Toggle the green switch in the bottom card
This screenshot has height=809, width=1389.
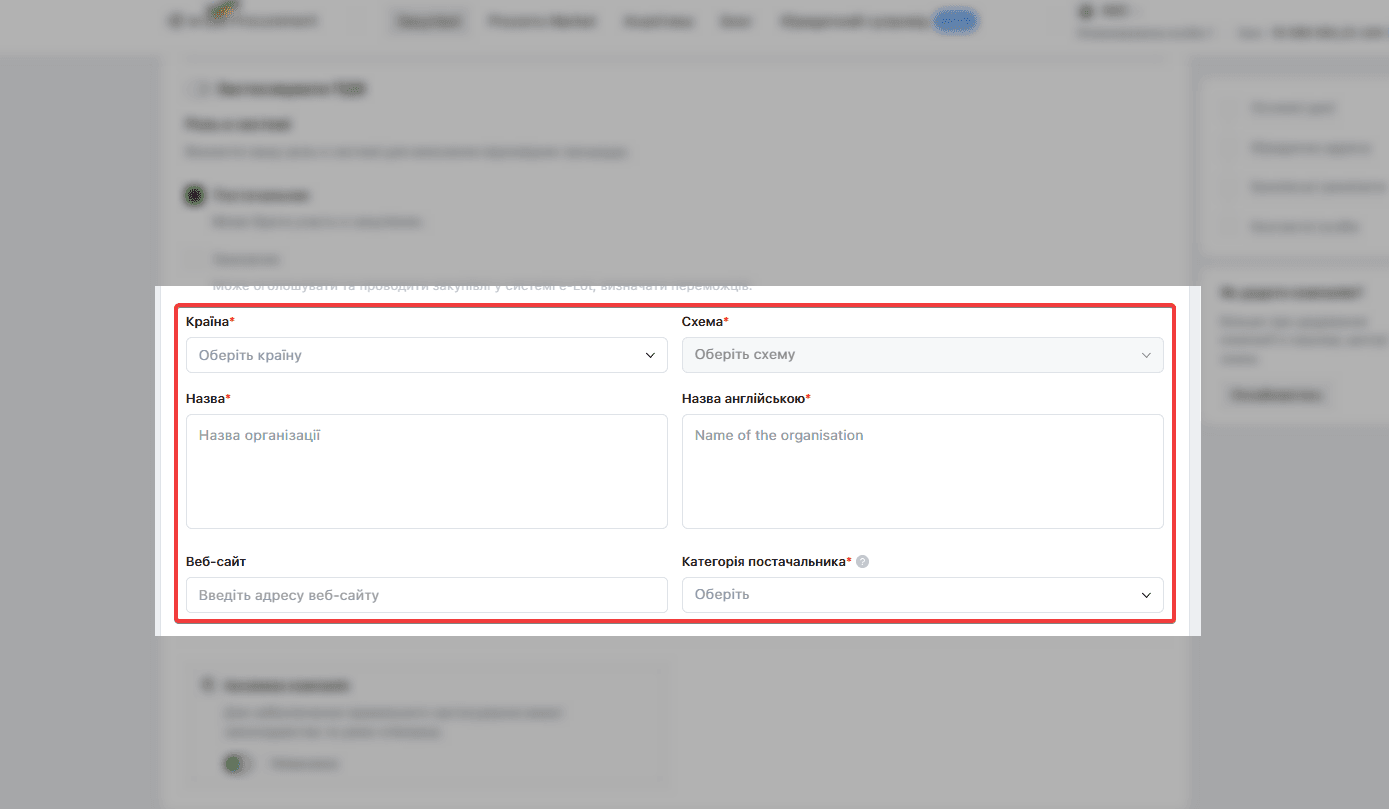[237, 764]
